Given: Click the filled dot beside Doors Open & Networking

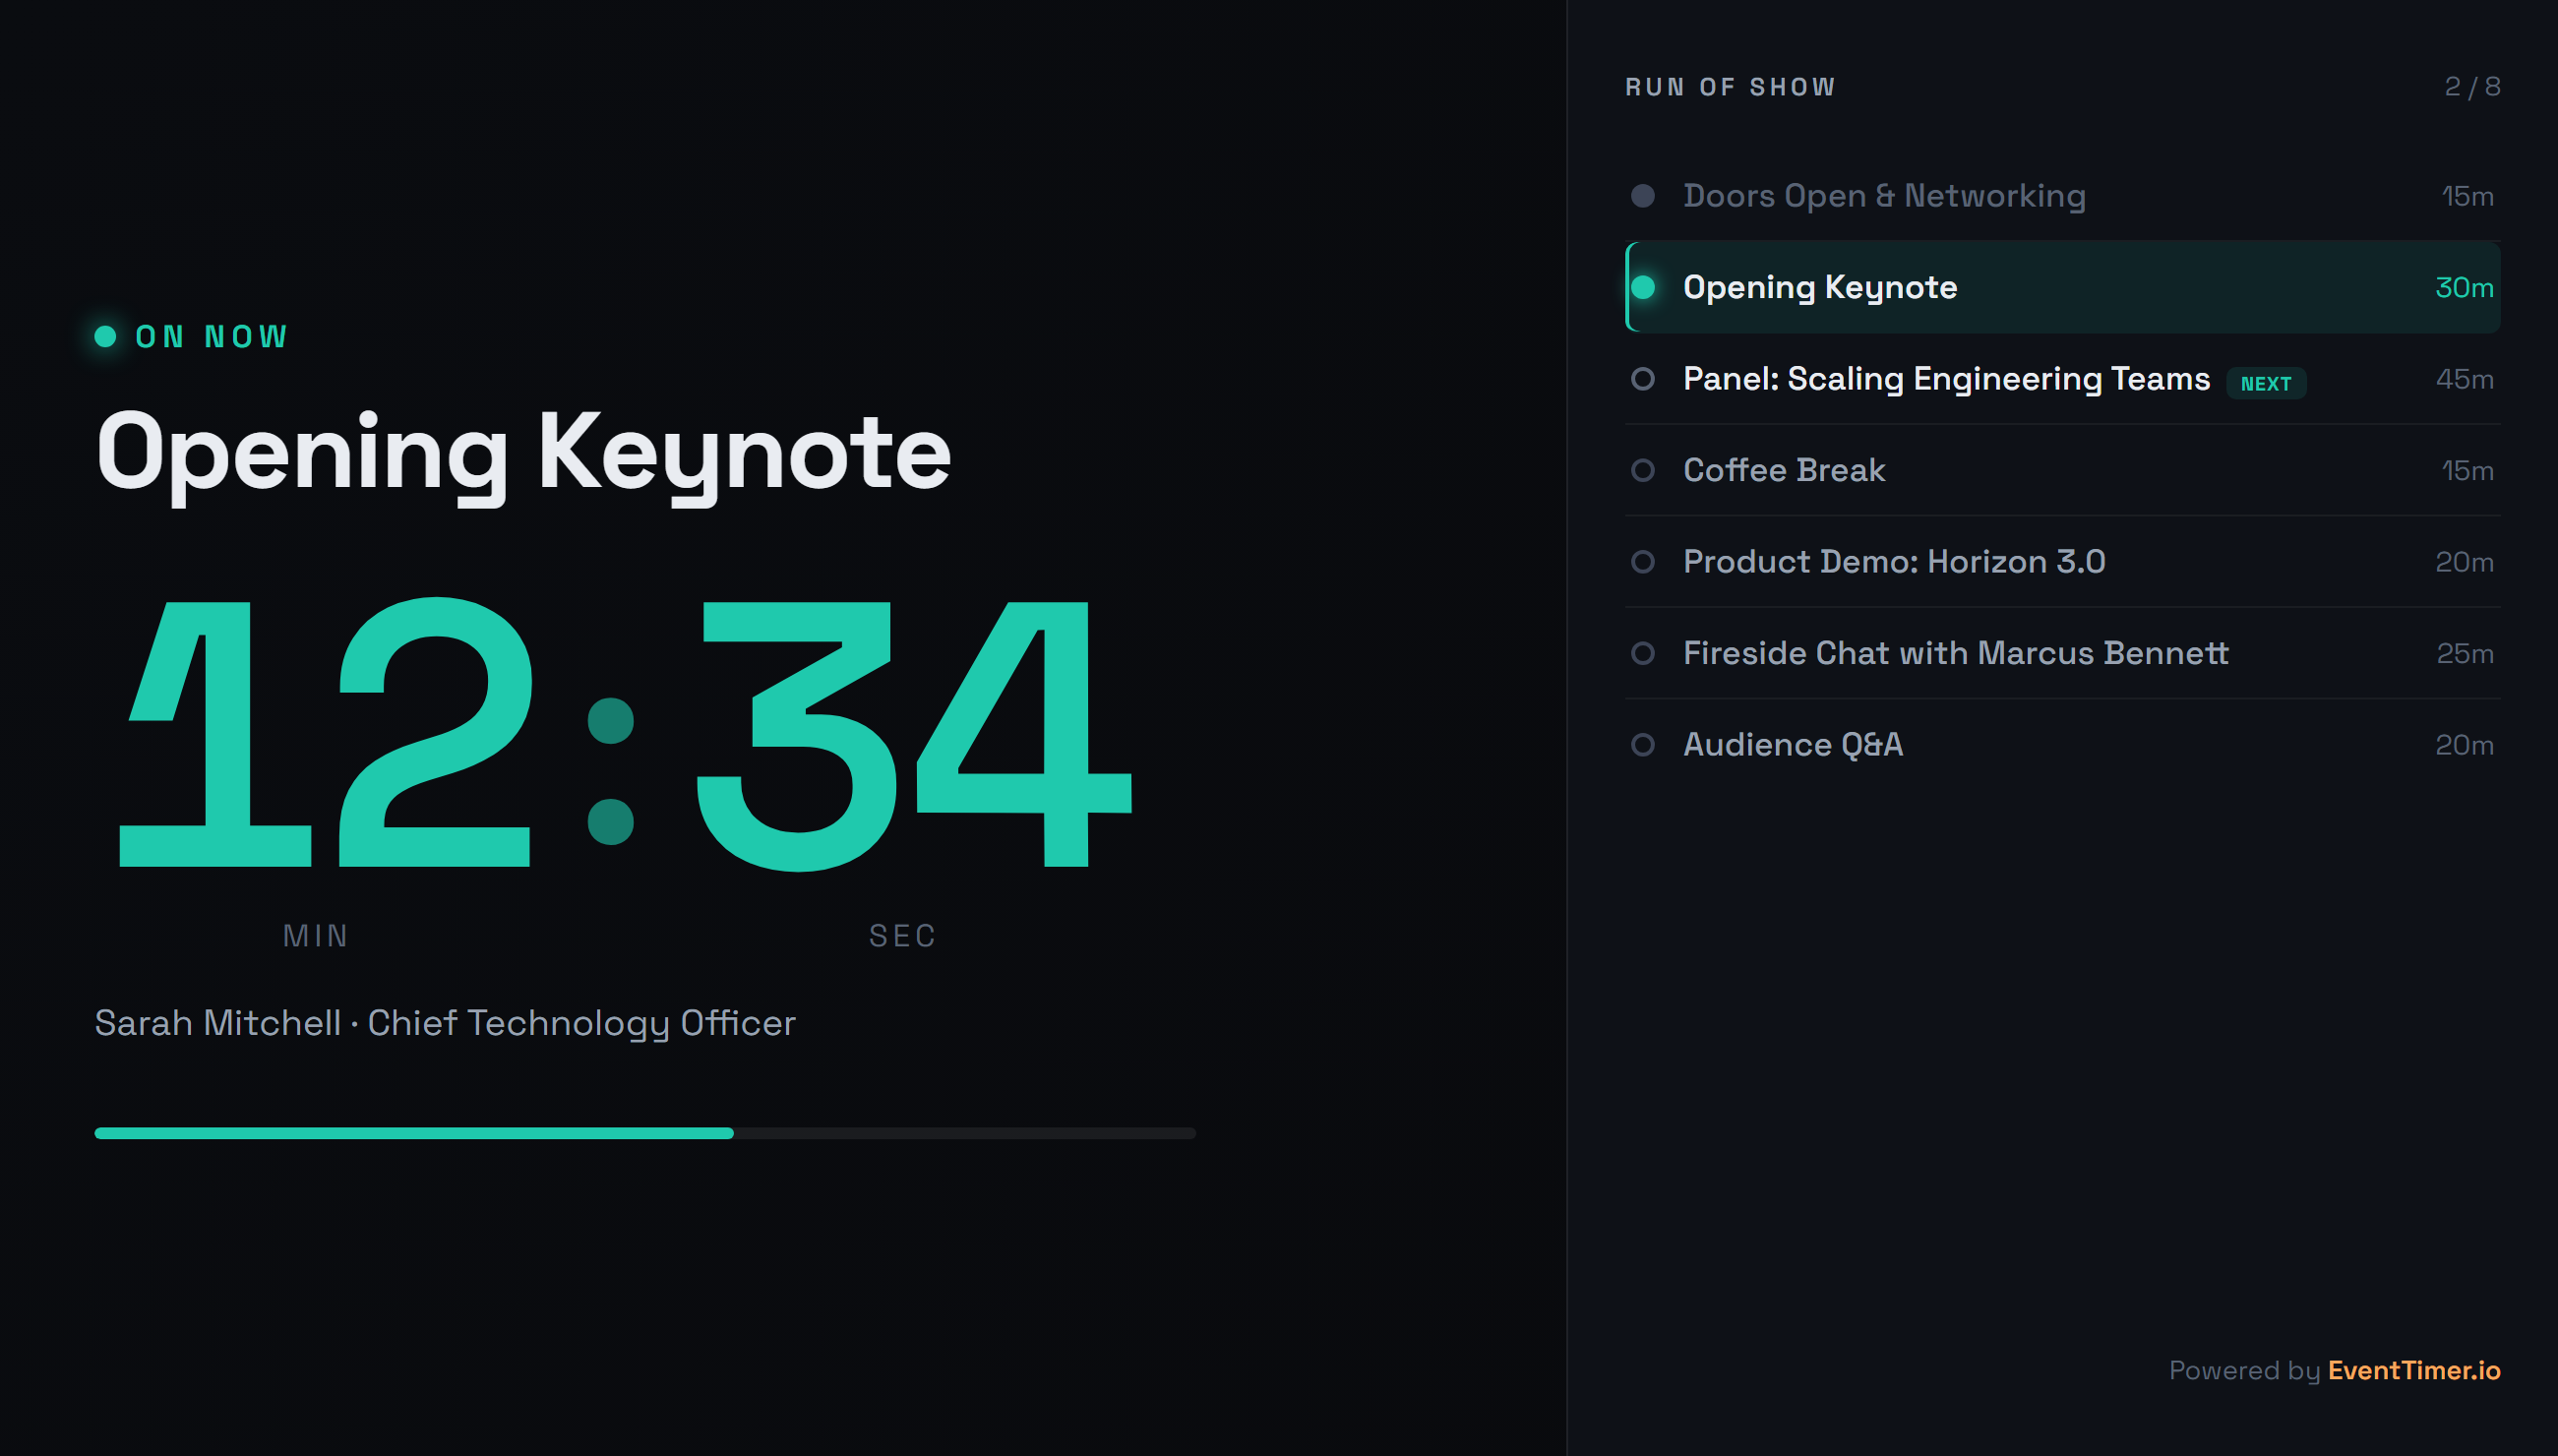Looking at the screenshot, I should (1642, 196).
